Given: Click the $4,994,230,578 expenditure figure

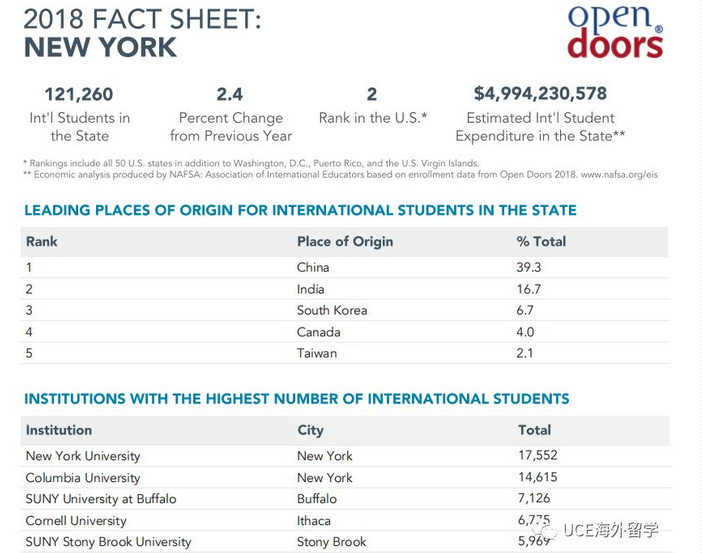Looking at the screenshot, I should 540,94.
